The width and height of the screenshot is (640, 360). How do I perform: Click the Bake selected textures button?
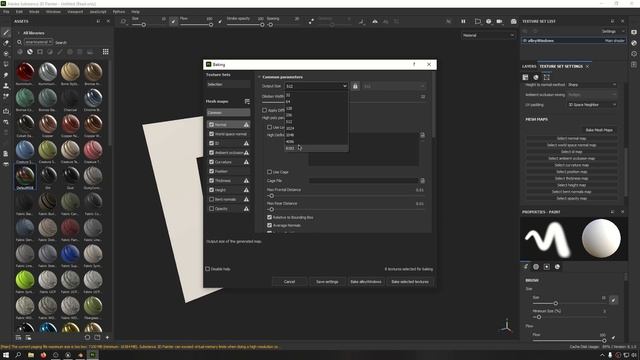pos(410,282)
